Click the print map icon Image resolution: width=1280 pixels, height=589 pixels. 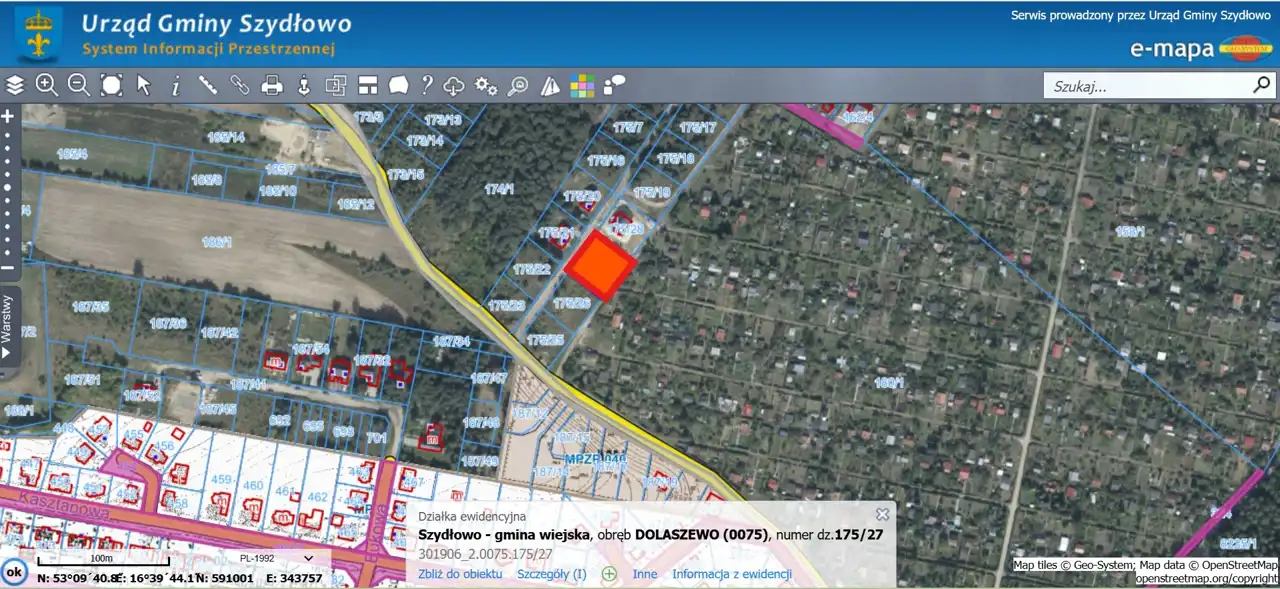point(272,85)
